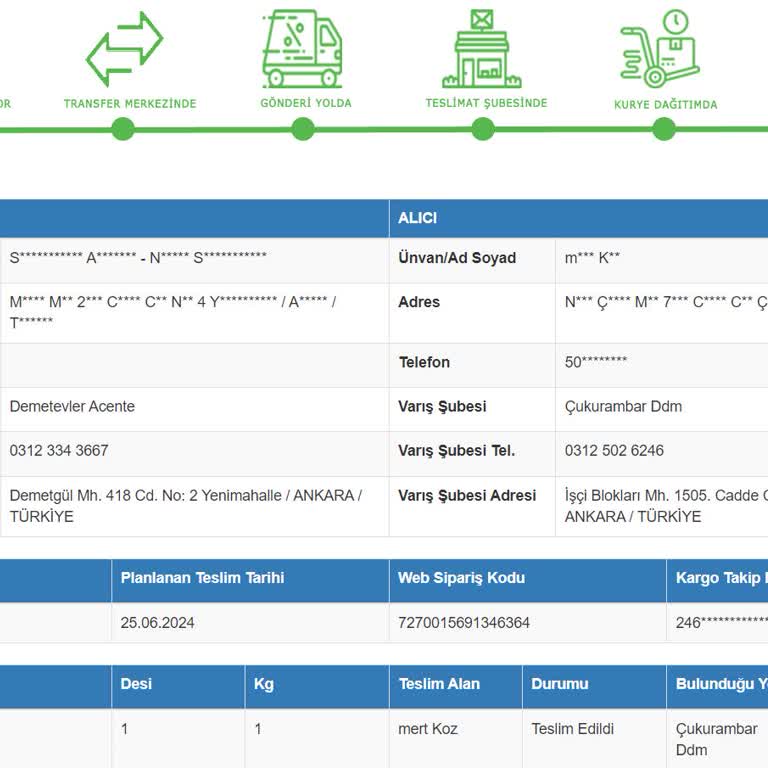This screenshot has height=768, width=768.
Task: Click the masked Telefon number 50********
Action: coord(596,363)
